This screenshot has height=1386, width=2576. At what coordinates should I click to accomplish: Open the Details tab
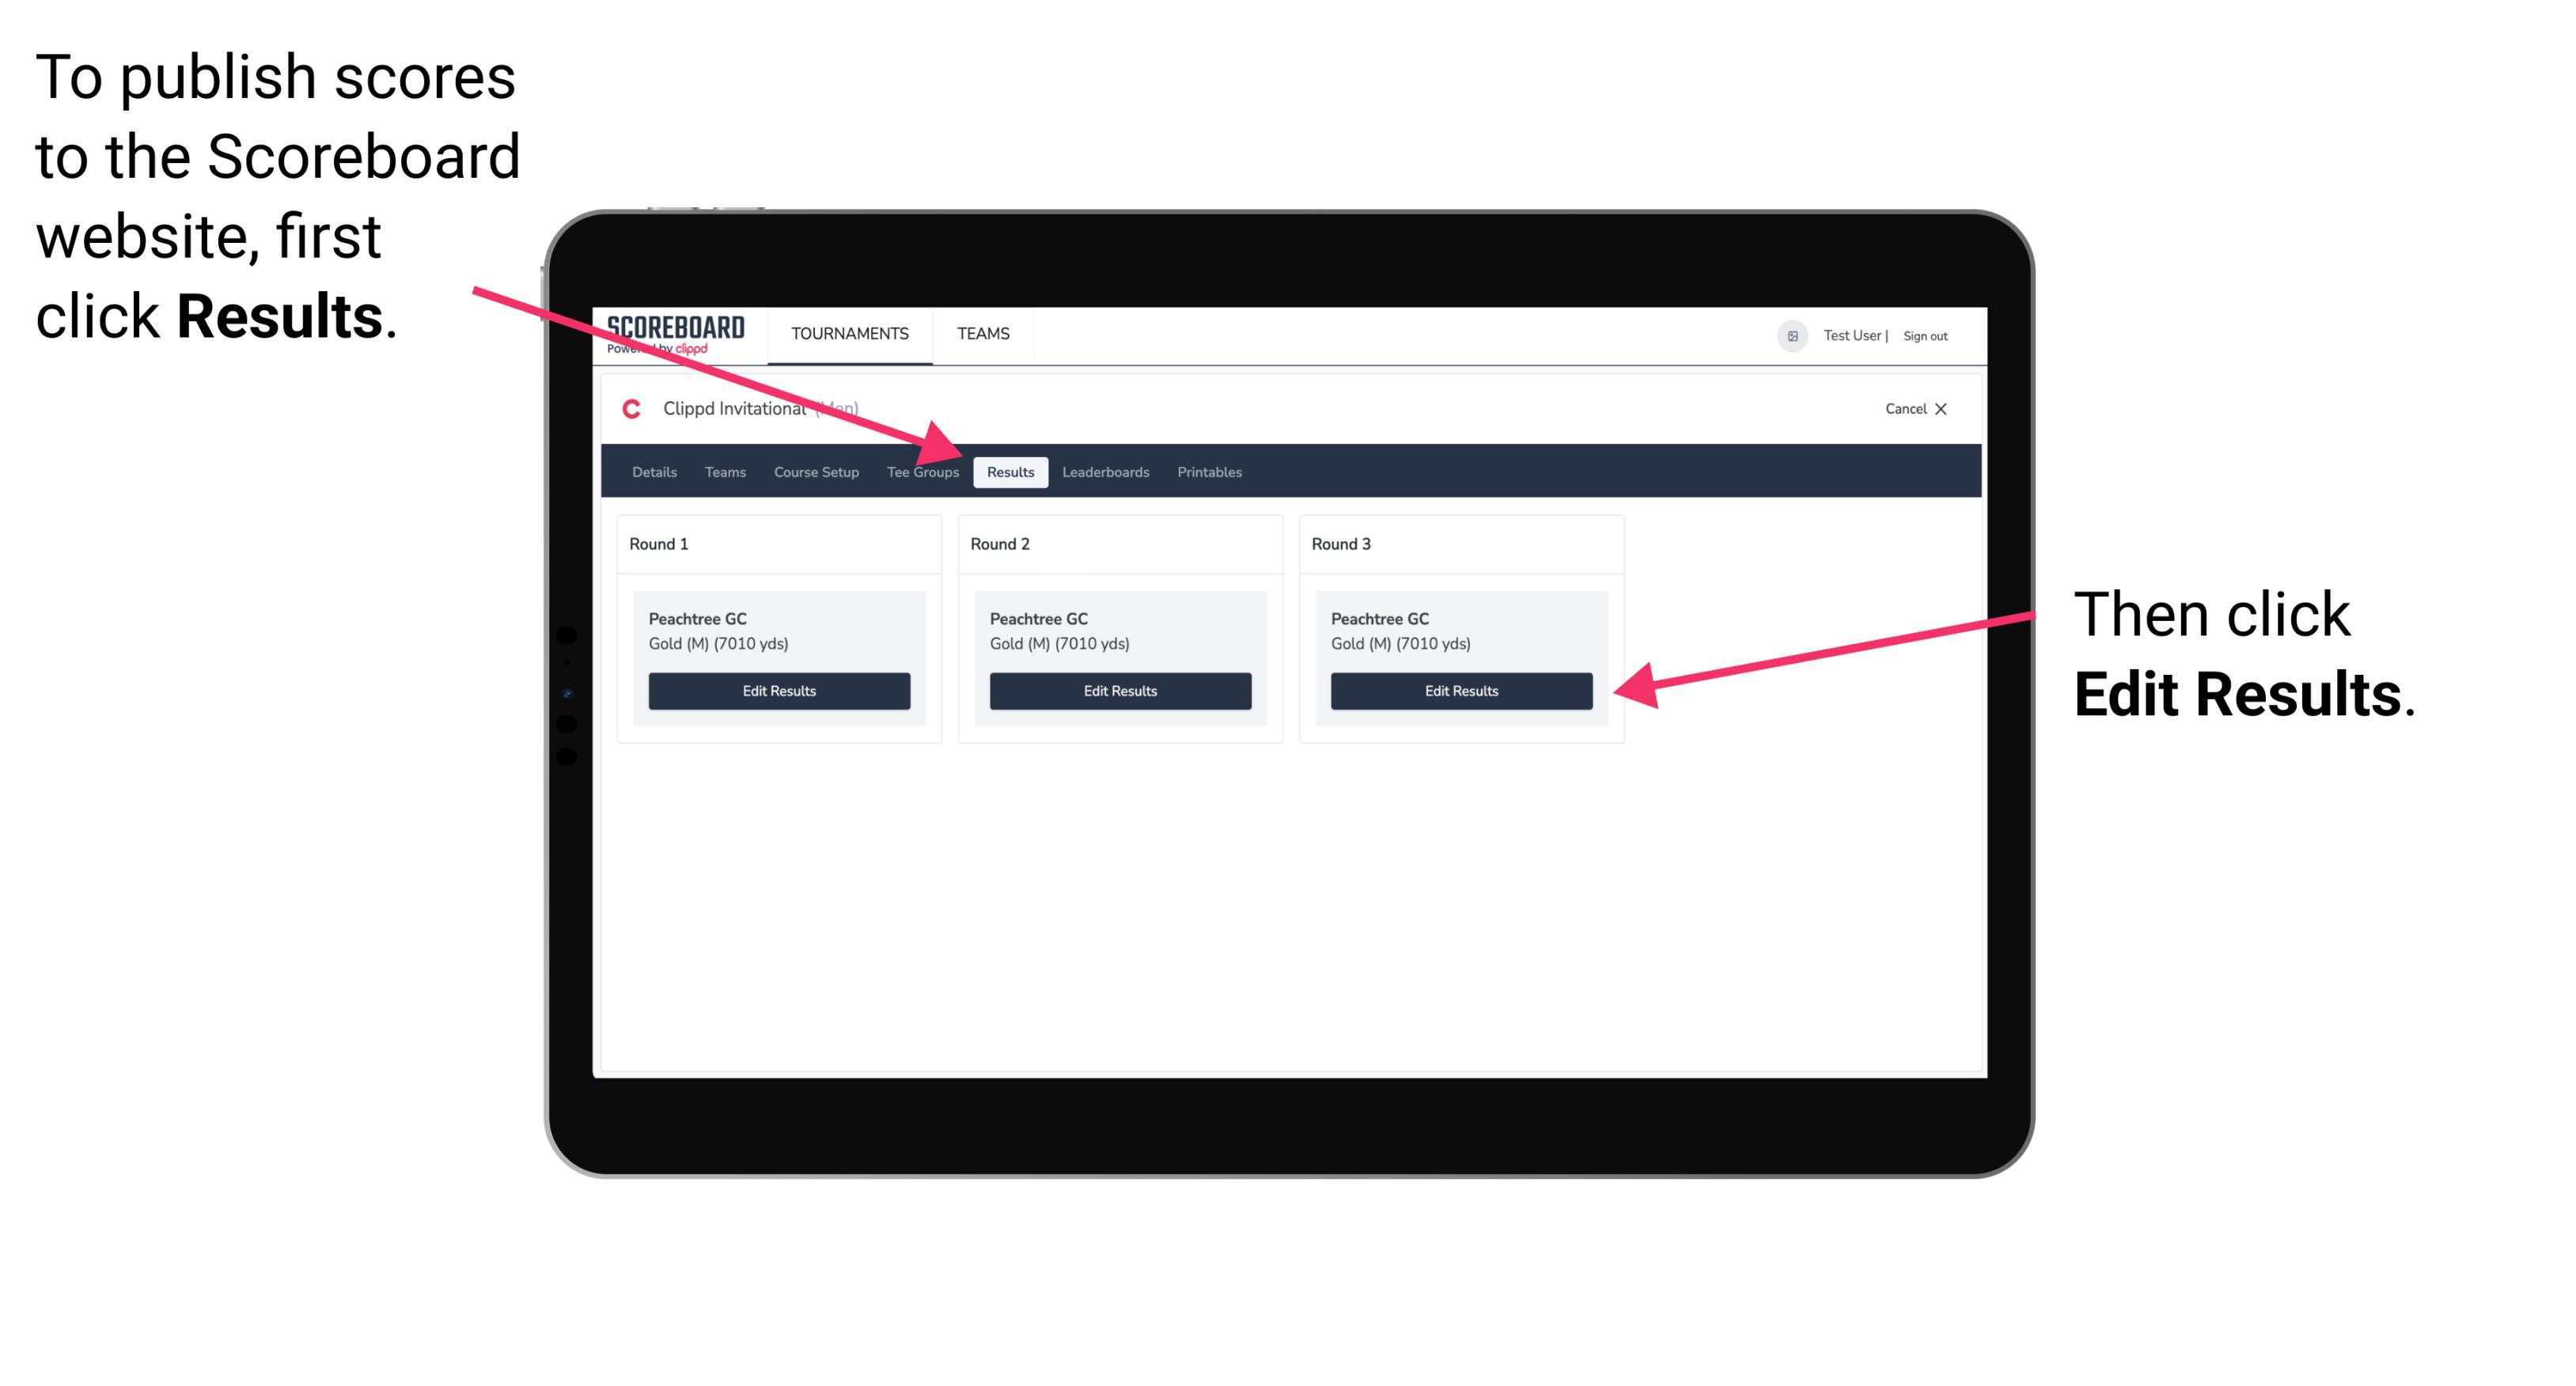[x=652, y=471]
